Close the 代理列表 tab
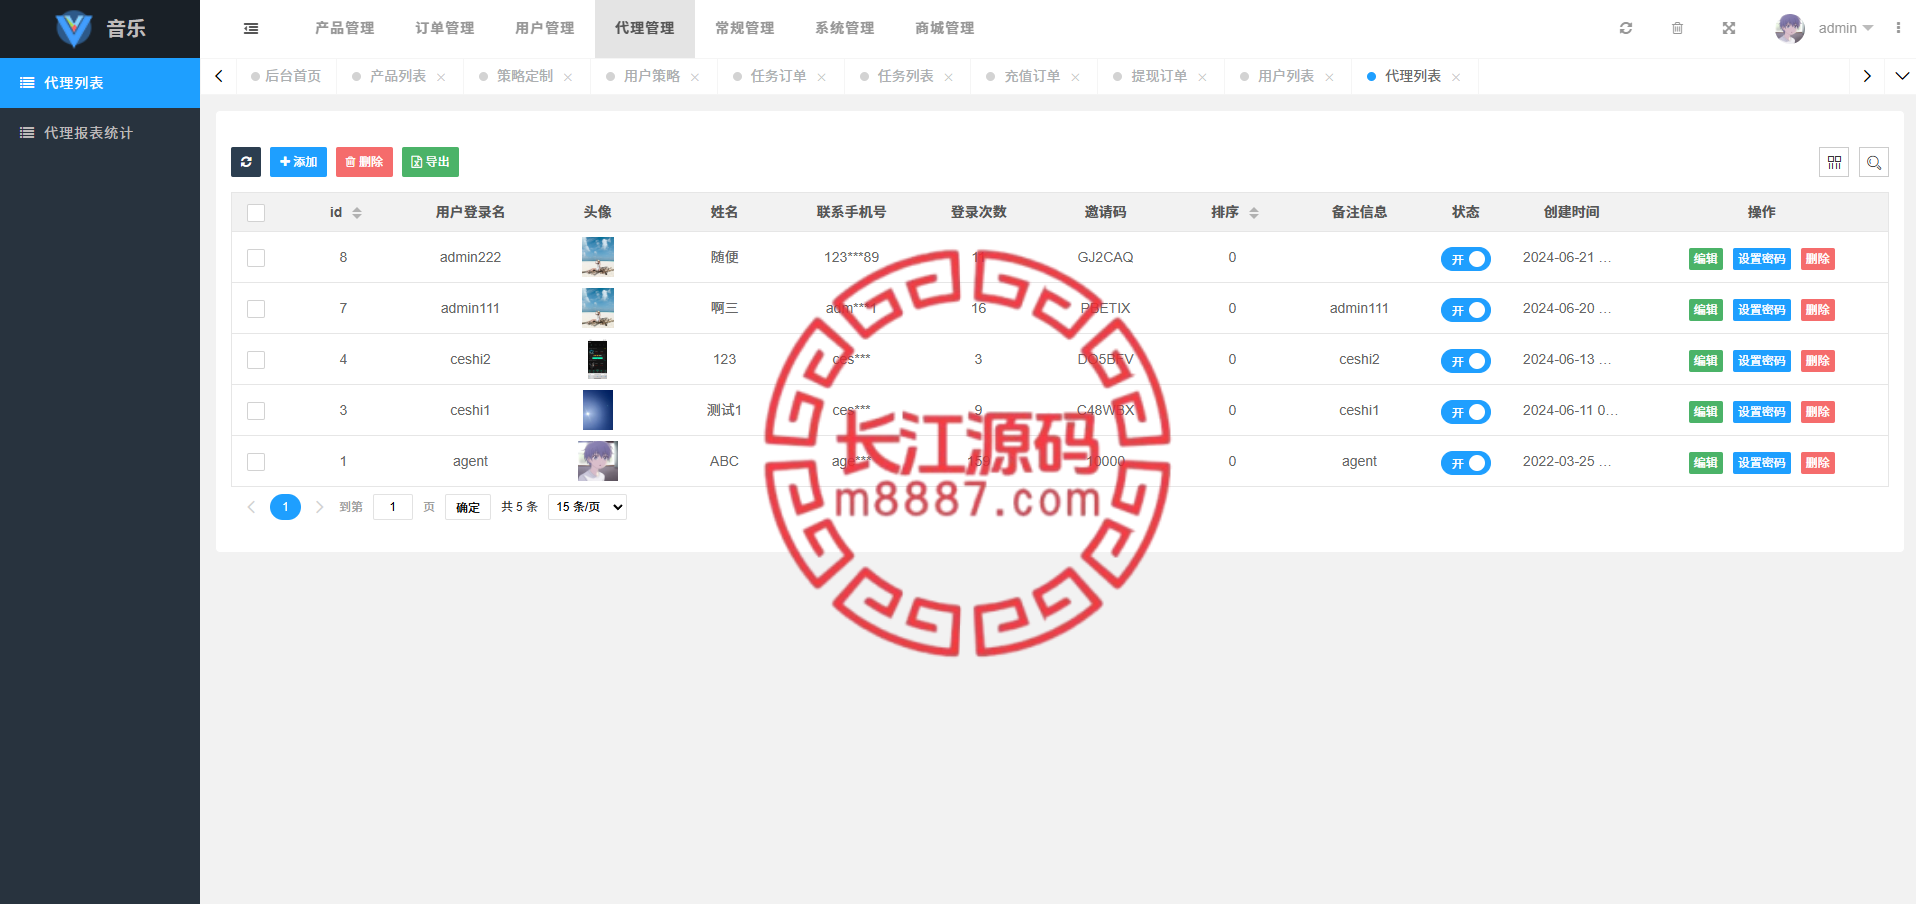The width and height of the screenshot is (1916, 904). (x=1456, y=77)
